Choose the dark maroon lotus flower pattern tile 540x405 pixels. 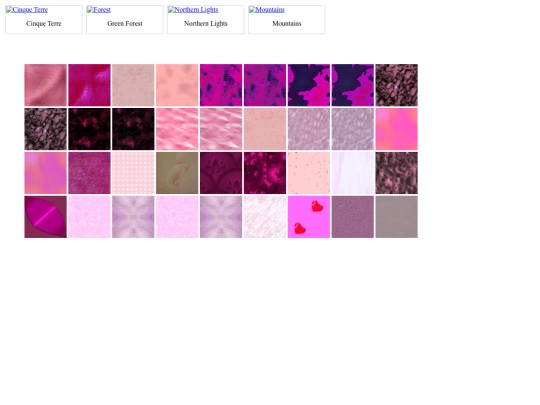point(221,173)
